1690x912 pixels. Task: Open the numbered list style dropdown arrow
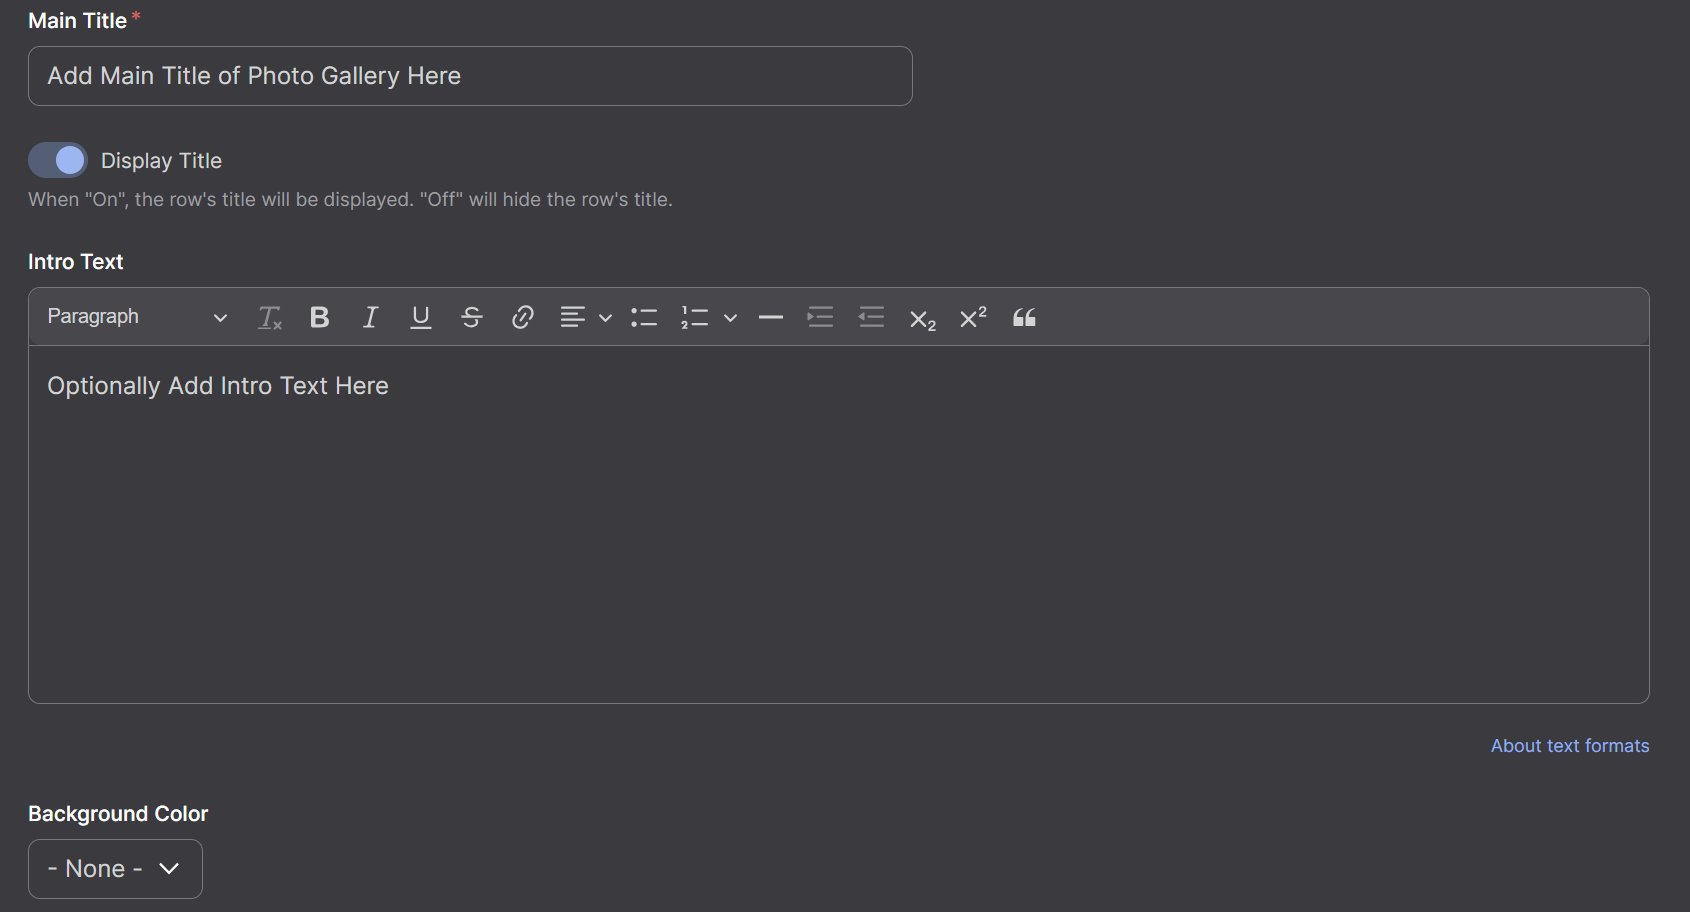pos(731,318)
